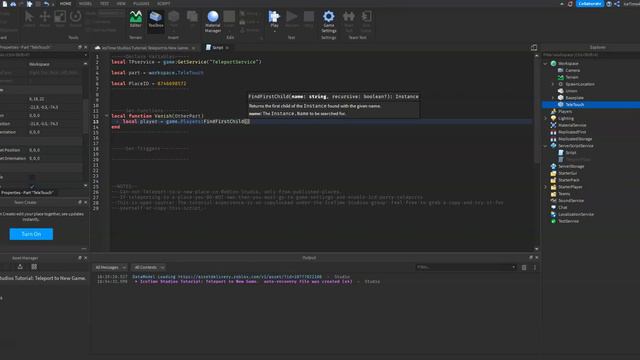This screenshot has height=360, width=640.
Task: Undock the Properties panel
Action: 80,47
